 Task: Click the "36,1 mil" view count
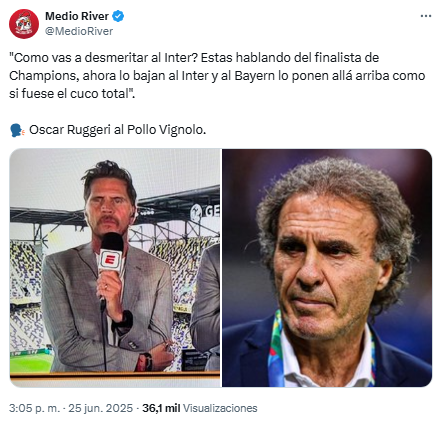(161, 408)
